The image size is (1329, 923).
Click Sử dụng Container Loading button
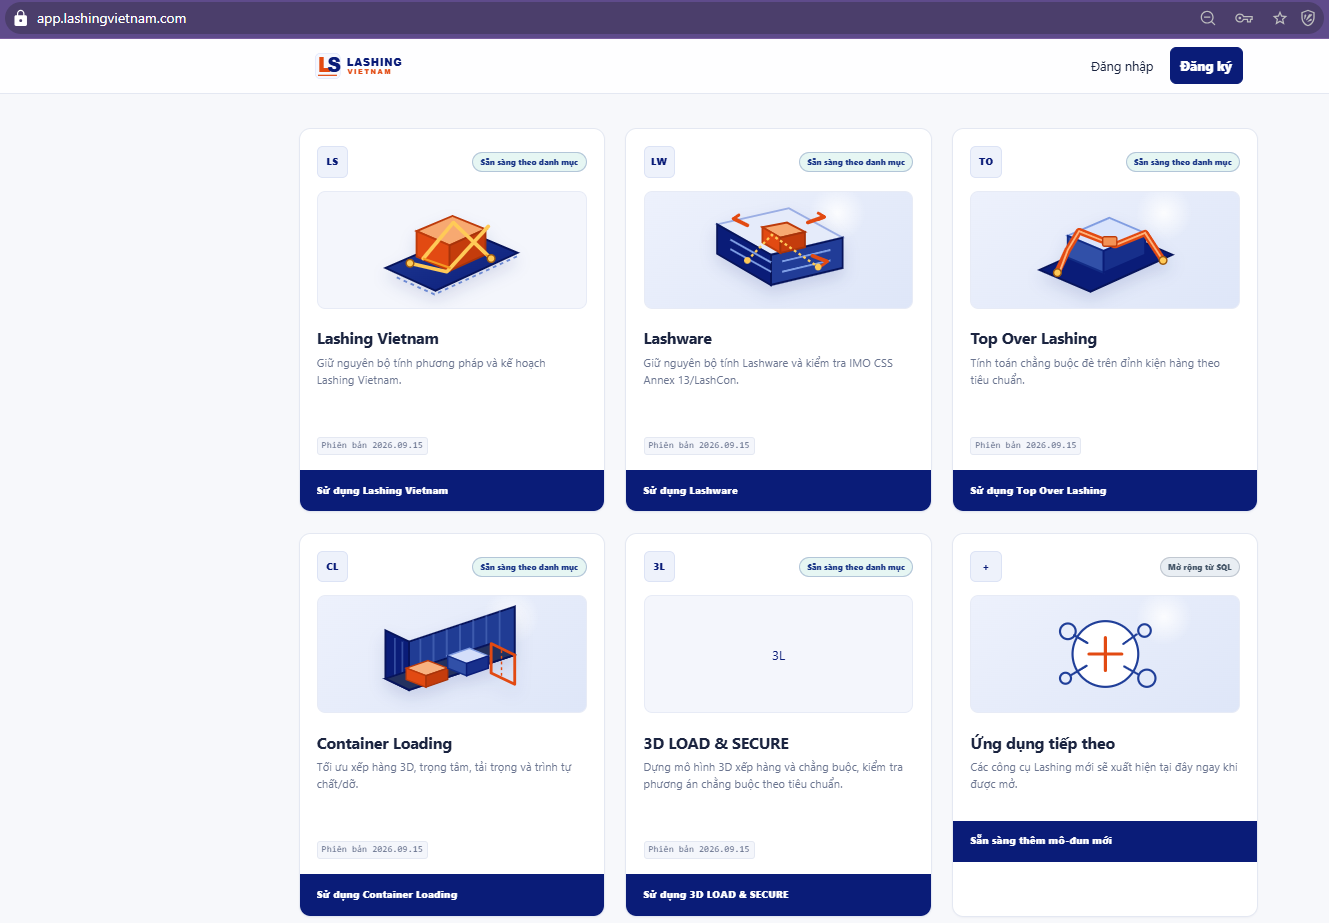452,895
